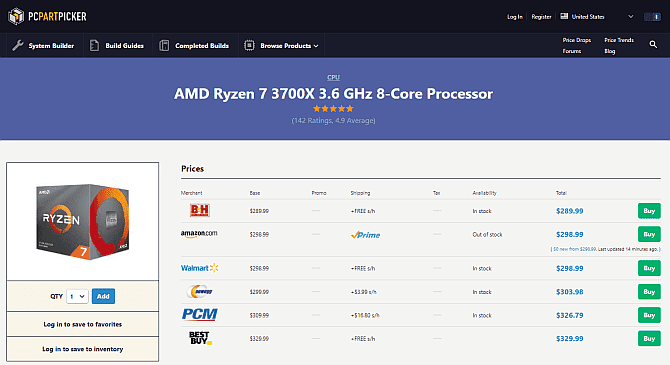
Task: Click the Amazon Prime shipping badge
Action: coord(365,235)
